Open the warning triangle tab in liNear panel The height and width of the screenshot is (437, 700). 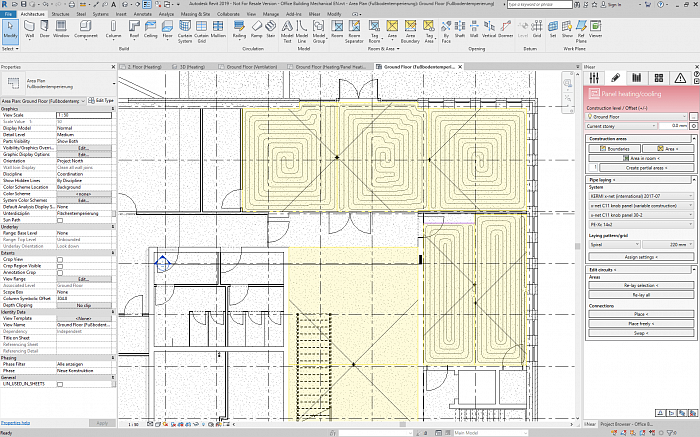[680, 78]
